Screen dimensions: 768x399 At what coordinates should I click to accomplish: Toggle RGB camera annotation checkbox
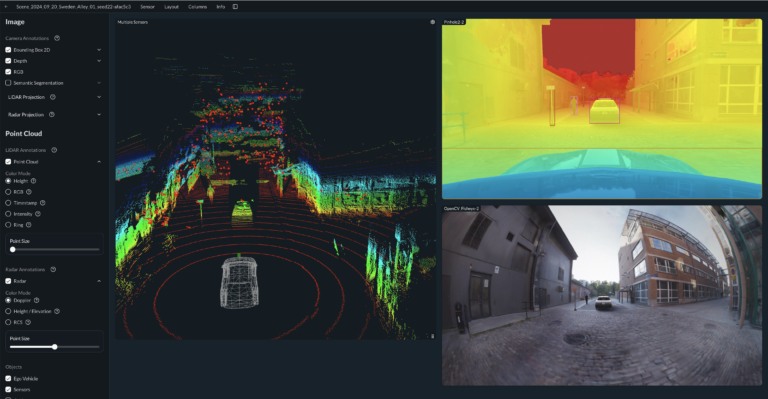click(x=8, y=72)
